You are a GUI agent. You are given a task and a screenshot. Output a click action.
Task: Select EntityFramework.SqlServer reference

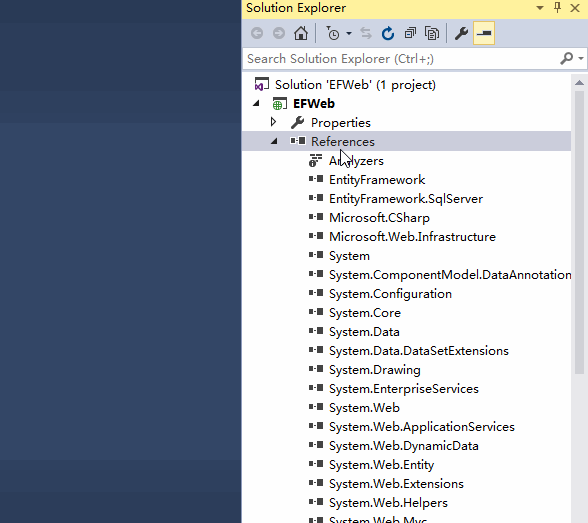[x=406, y=199]
